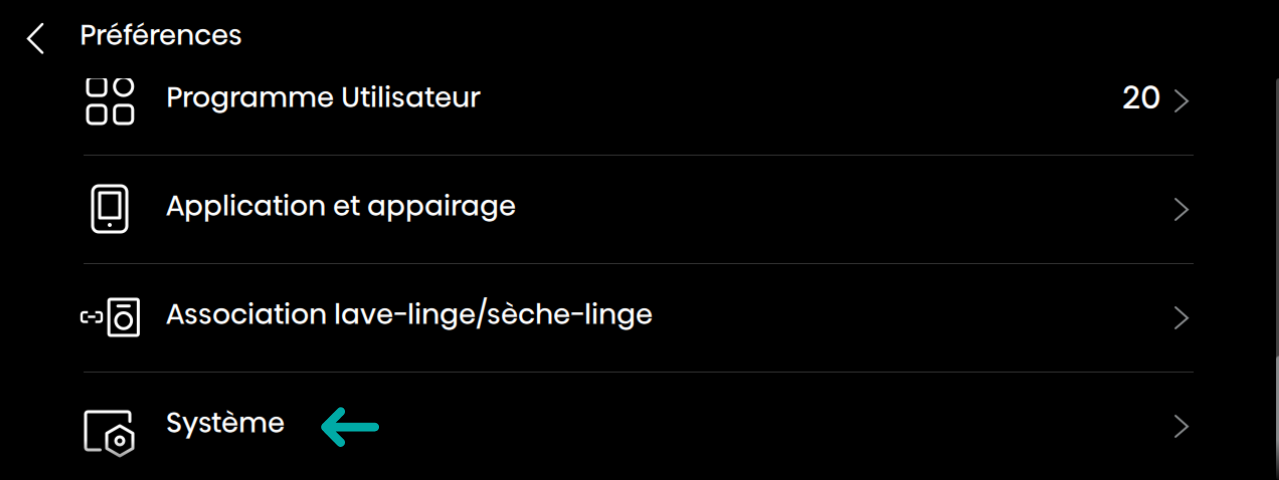Select the Système text label
1279x480 pixels.
tap(225, 424)
